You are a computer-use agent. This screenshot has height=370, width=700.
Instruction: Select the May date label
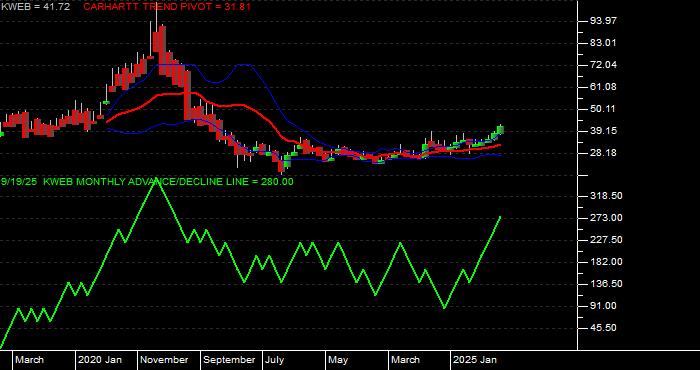[x=338, y=360]
